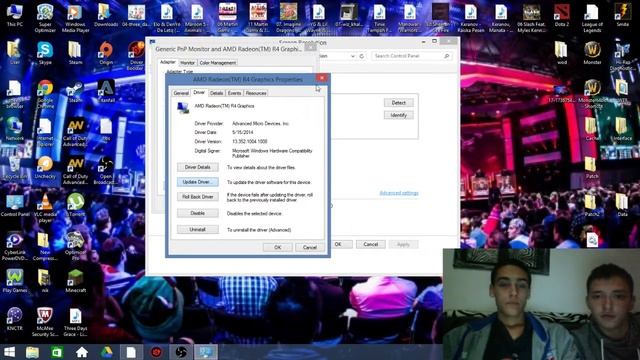Click Cancel in the graphics properties dialog
Viewport: 640px width, 360px height.
coord(309,247)
